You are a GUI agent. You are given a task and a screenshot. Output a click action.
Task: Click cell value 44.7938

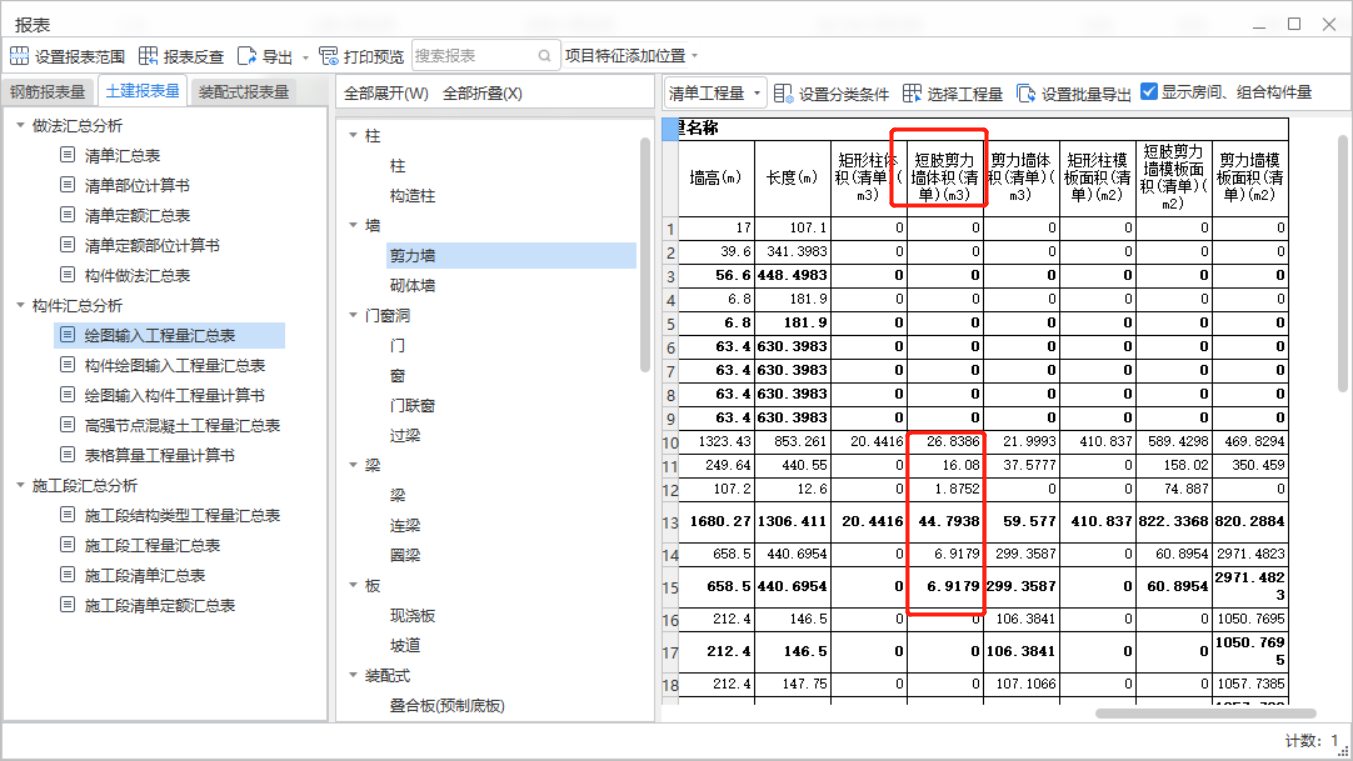point(945,521)
